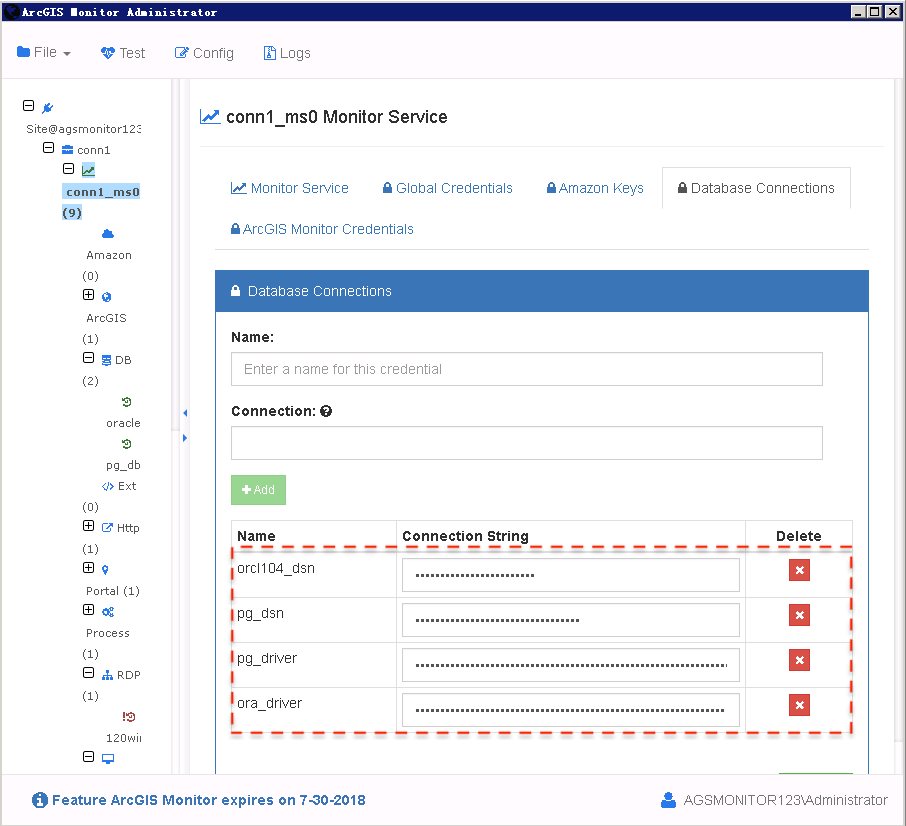Click the DB database icon

click(x=106, y=360)
